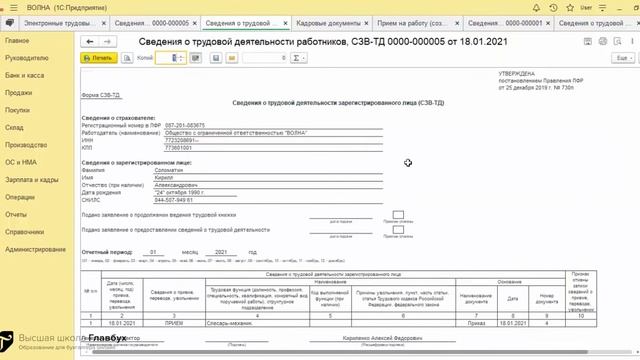
Task: Click cancellation box for сведений о трудовой деятельности
Action: (x=398, y=229)
